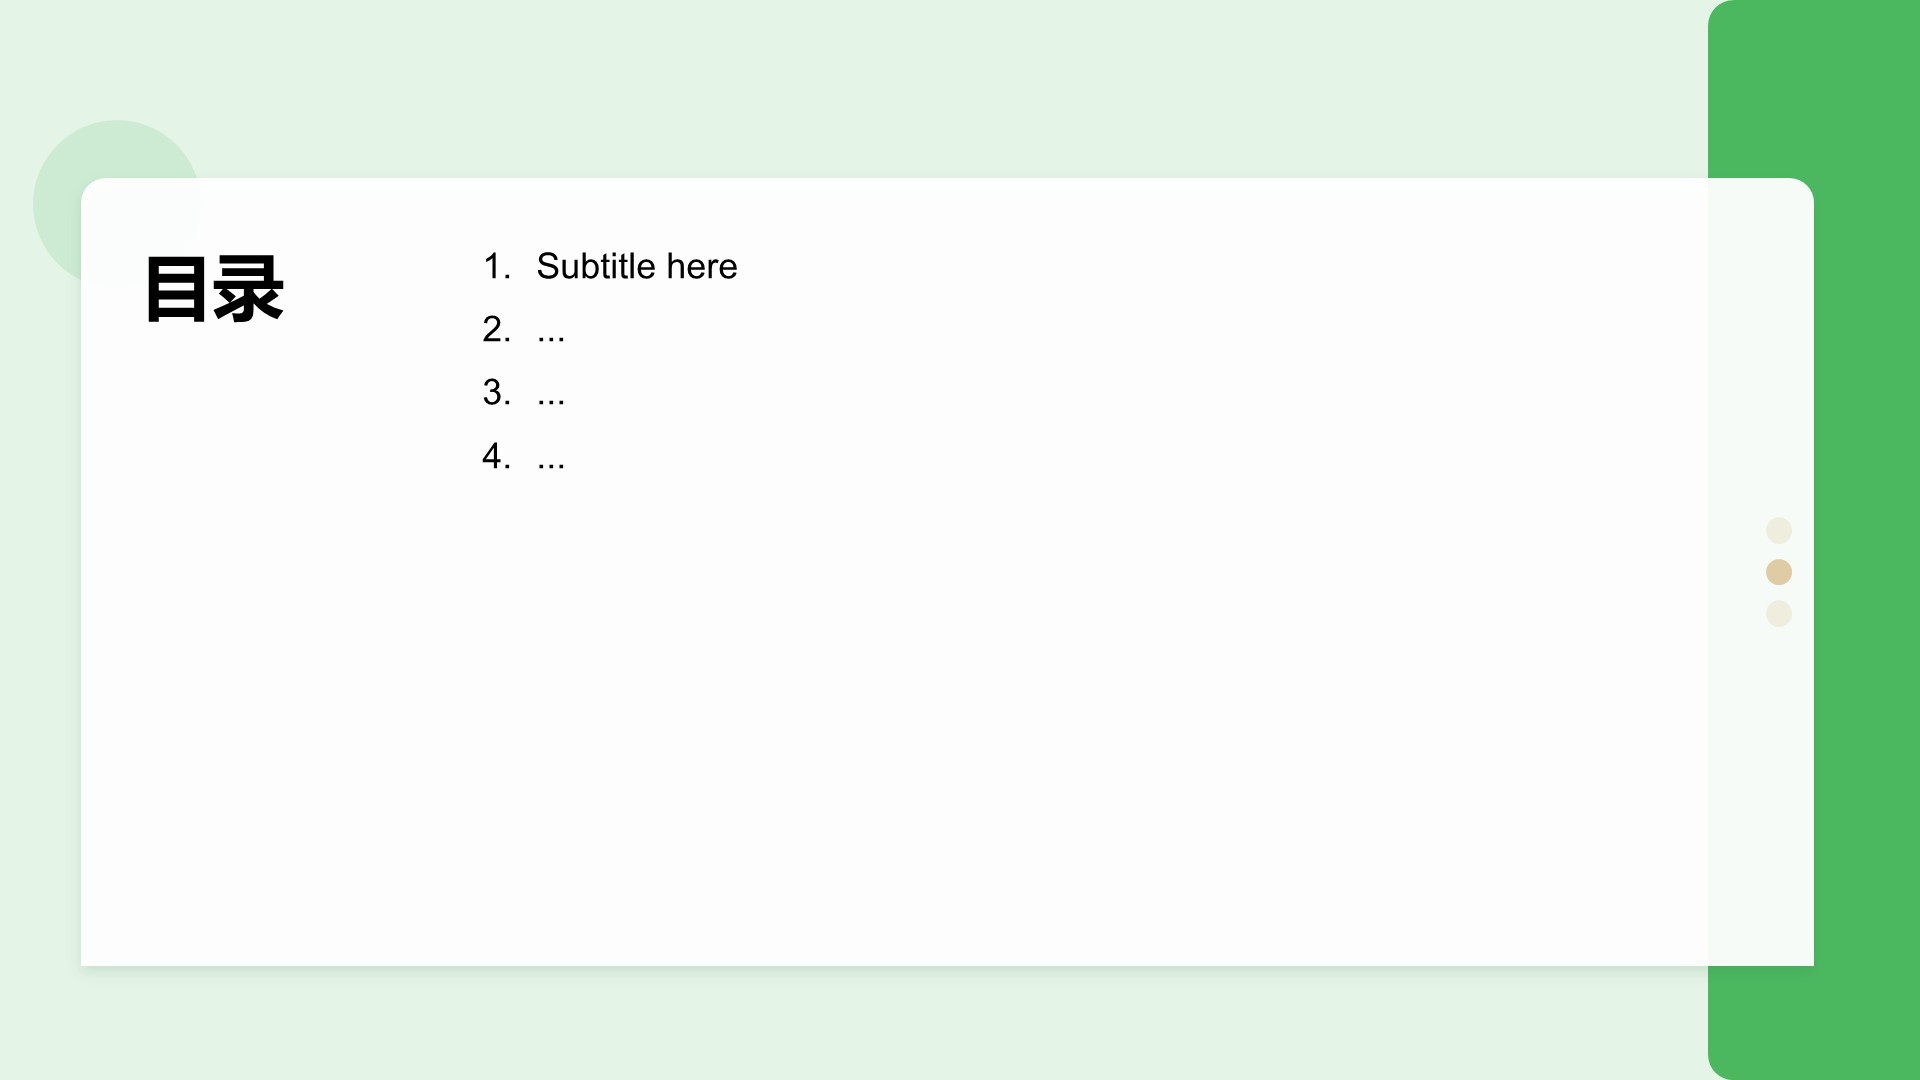Select the ellipsis text of item 4
This screenshot has width=1920, height=1080.
click(x=551, y=461)
